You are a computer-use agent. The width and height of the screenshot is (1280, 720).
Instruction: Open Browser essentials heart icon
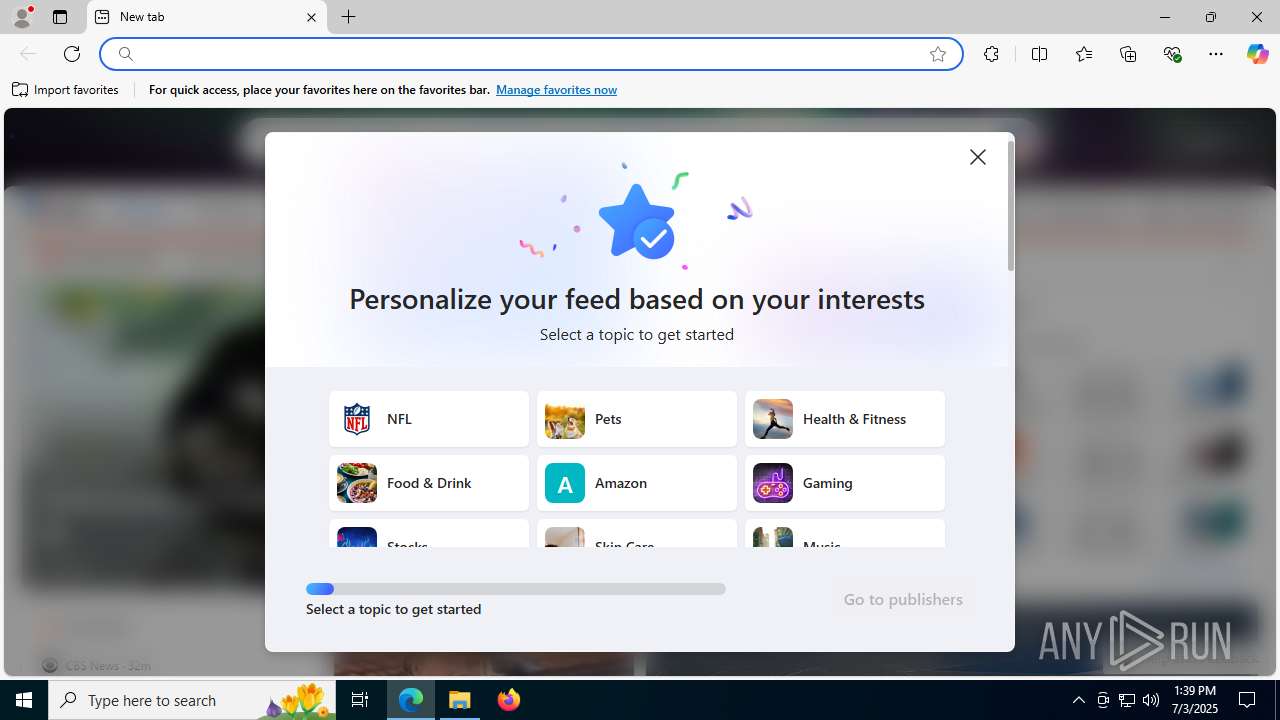(1172, 54)
